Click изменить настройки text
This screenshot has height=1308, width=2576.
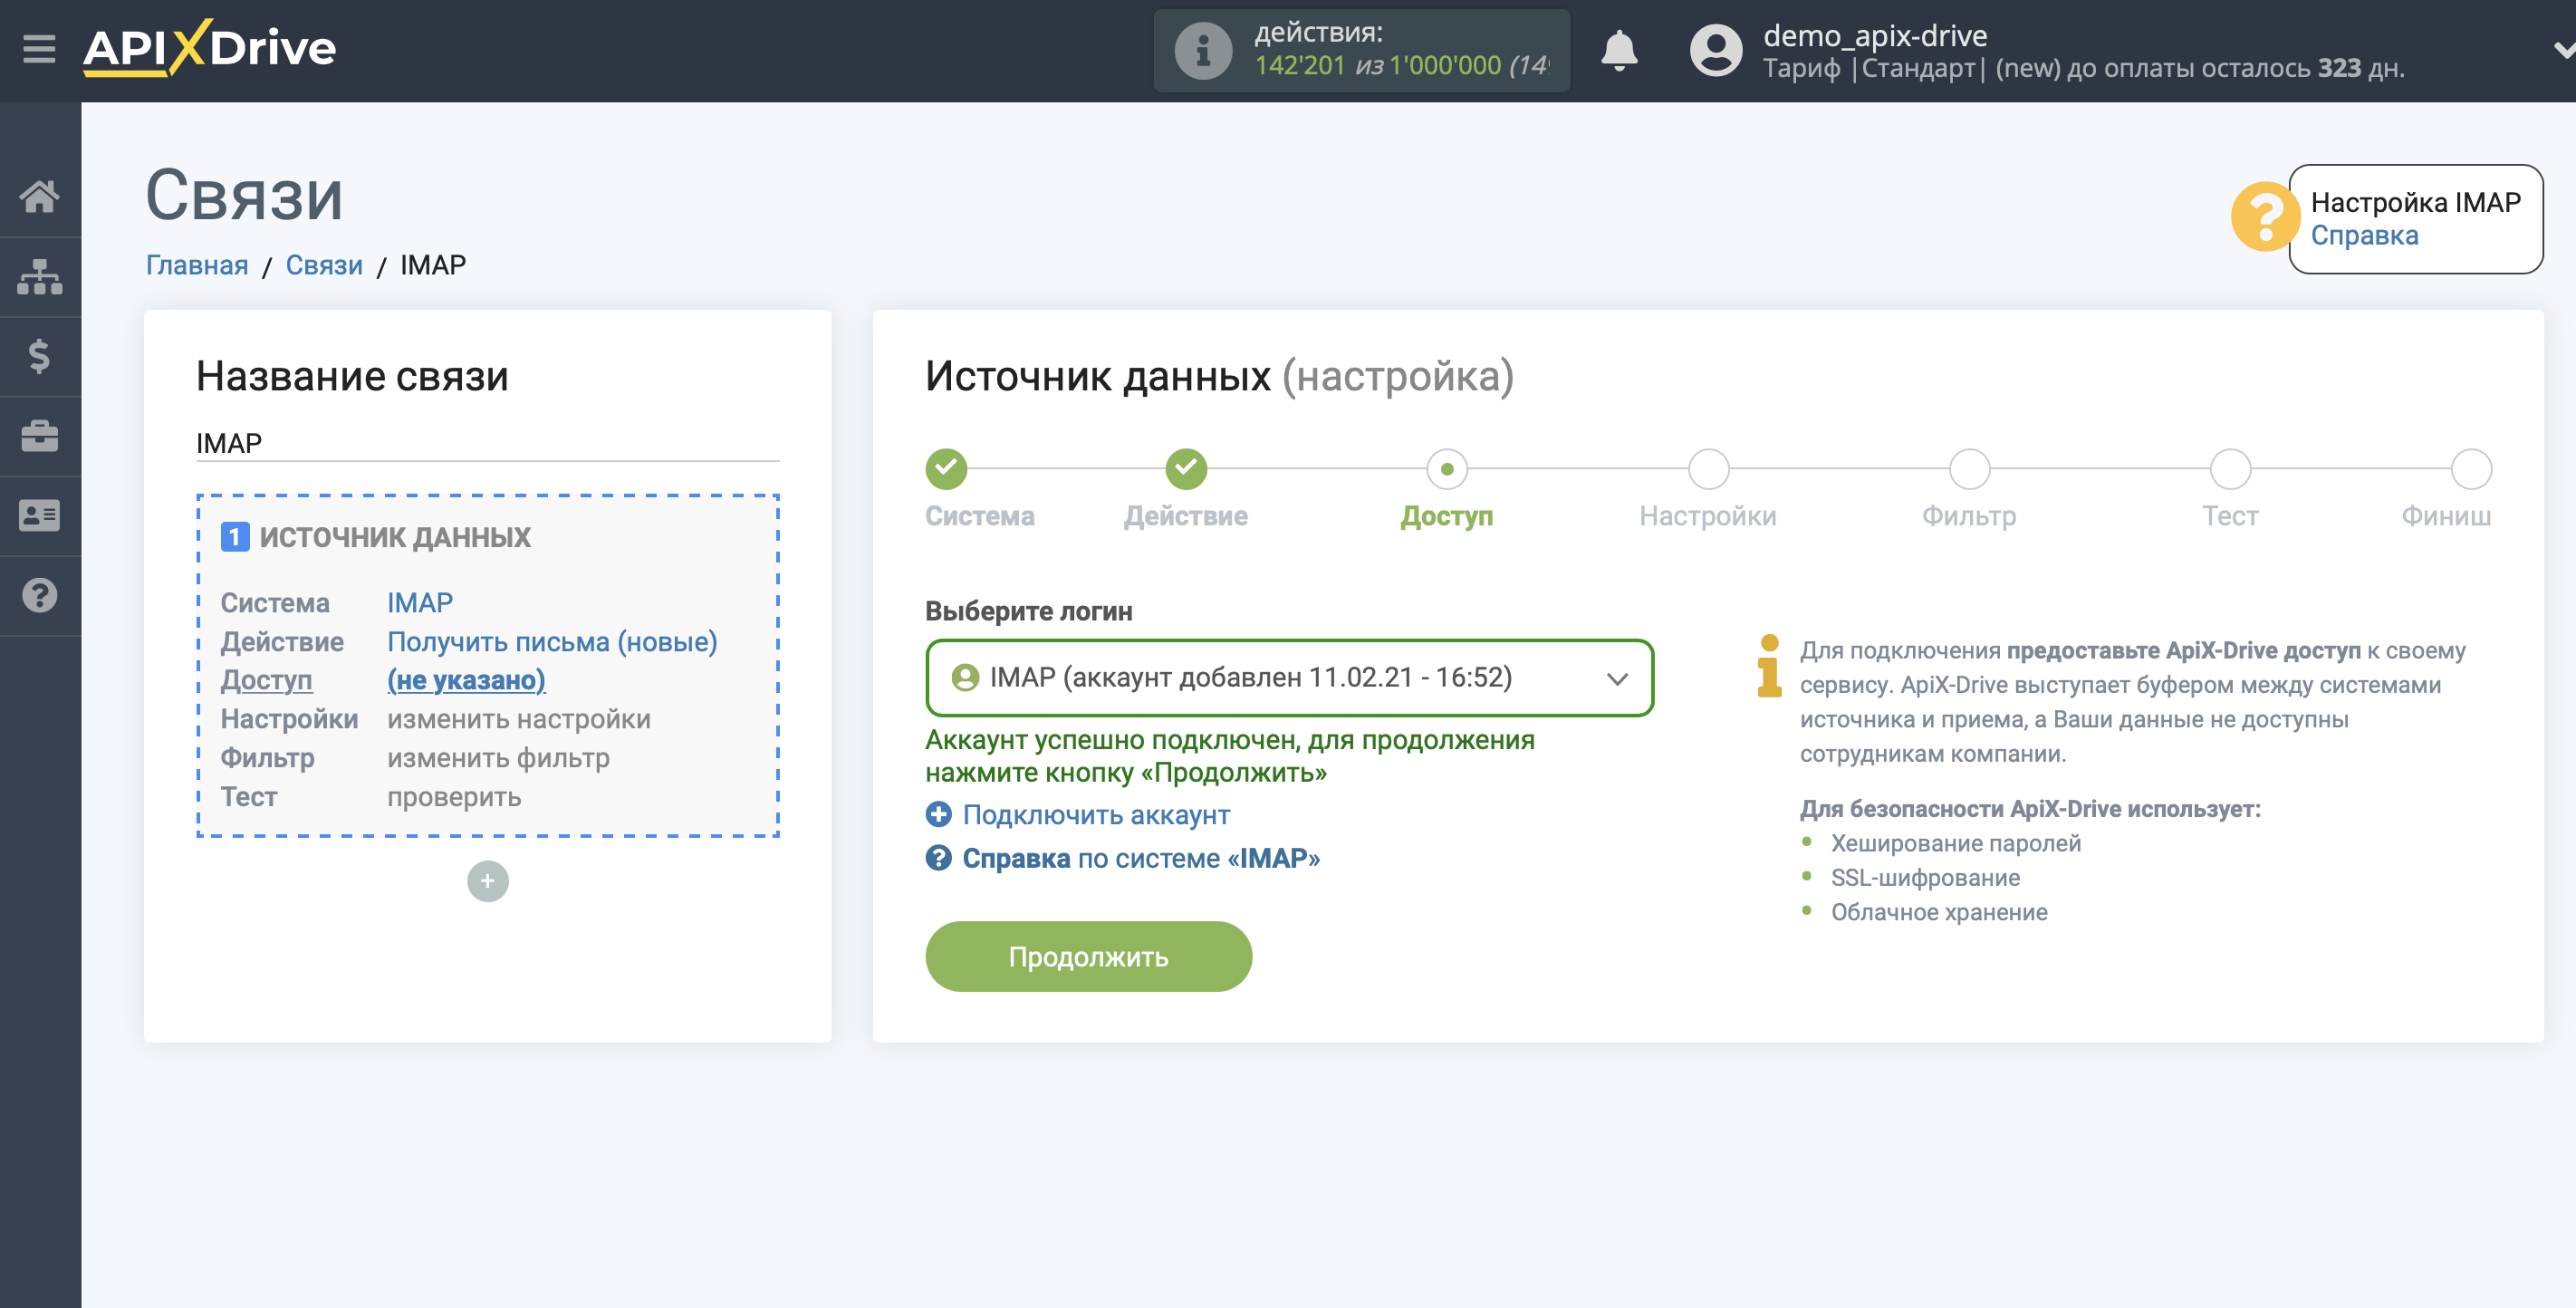(x=519, y=719)
